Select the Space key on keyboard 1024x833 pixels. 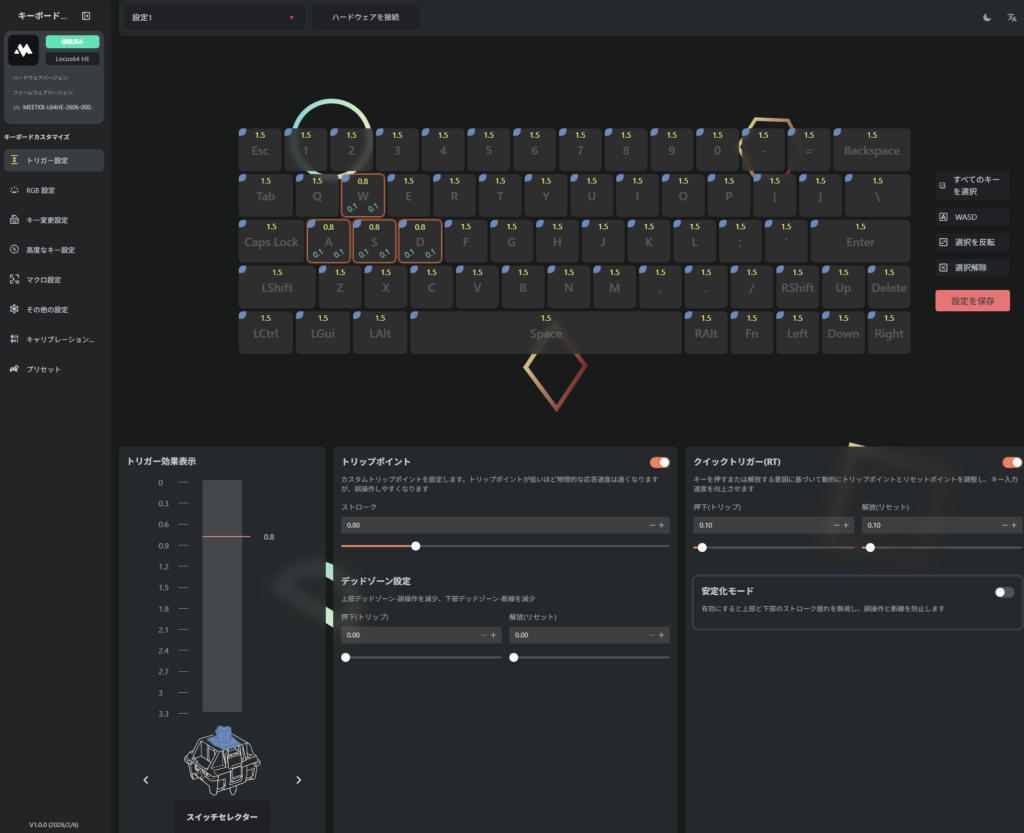(x=546, y=333)
